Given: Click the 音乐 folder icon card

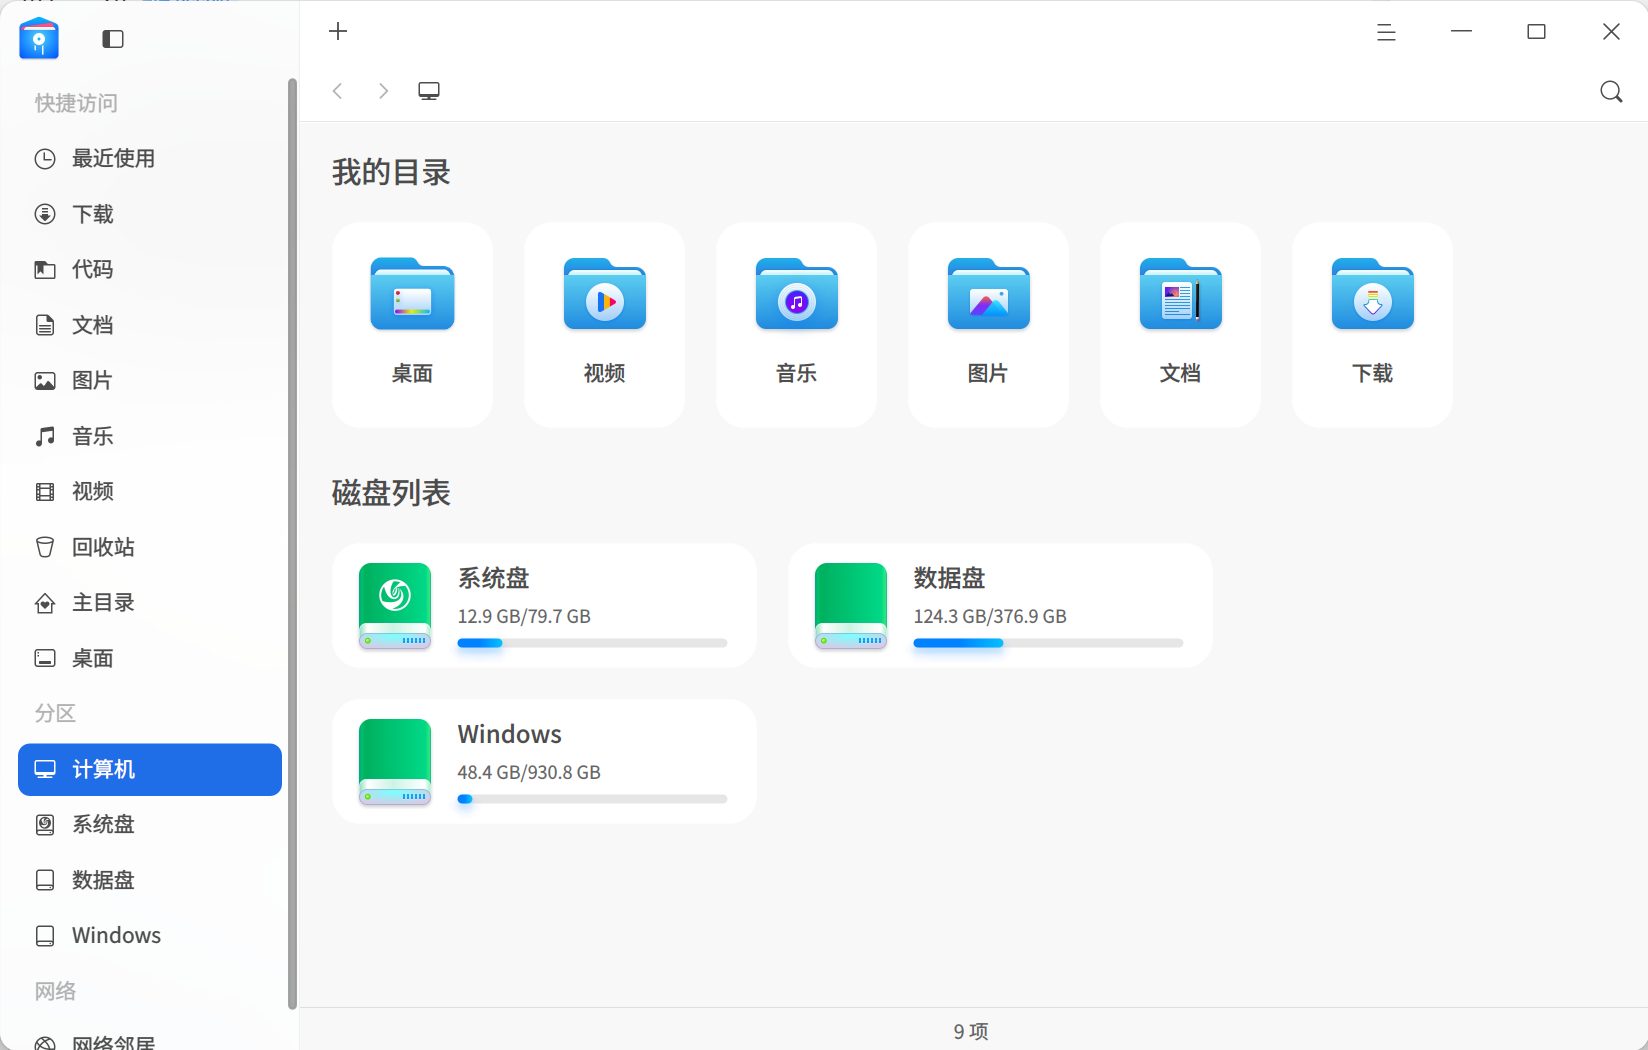Looking at the screenshot, I should [x=796, y=325].
